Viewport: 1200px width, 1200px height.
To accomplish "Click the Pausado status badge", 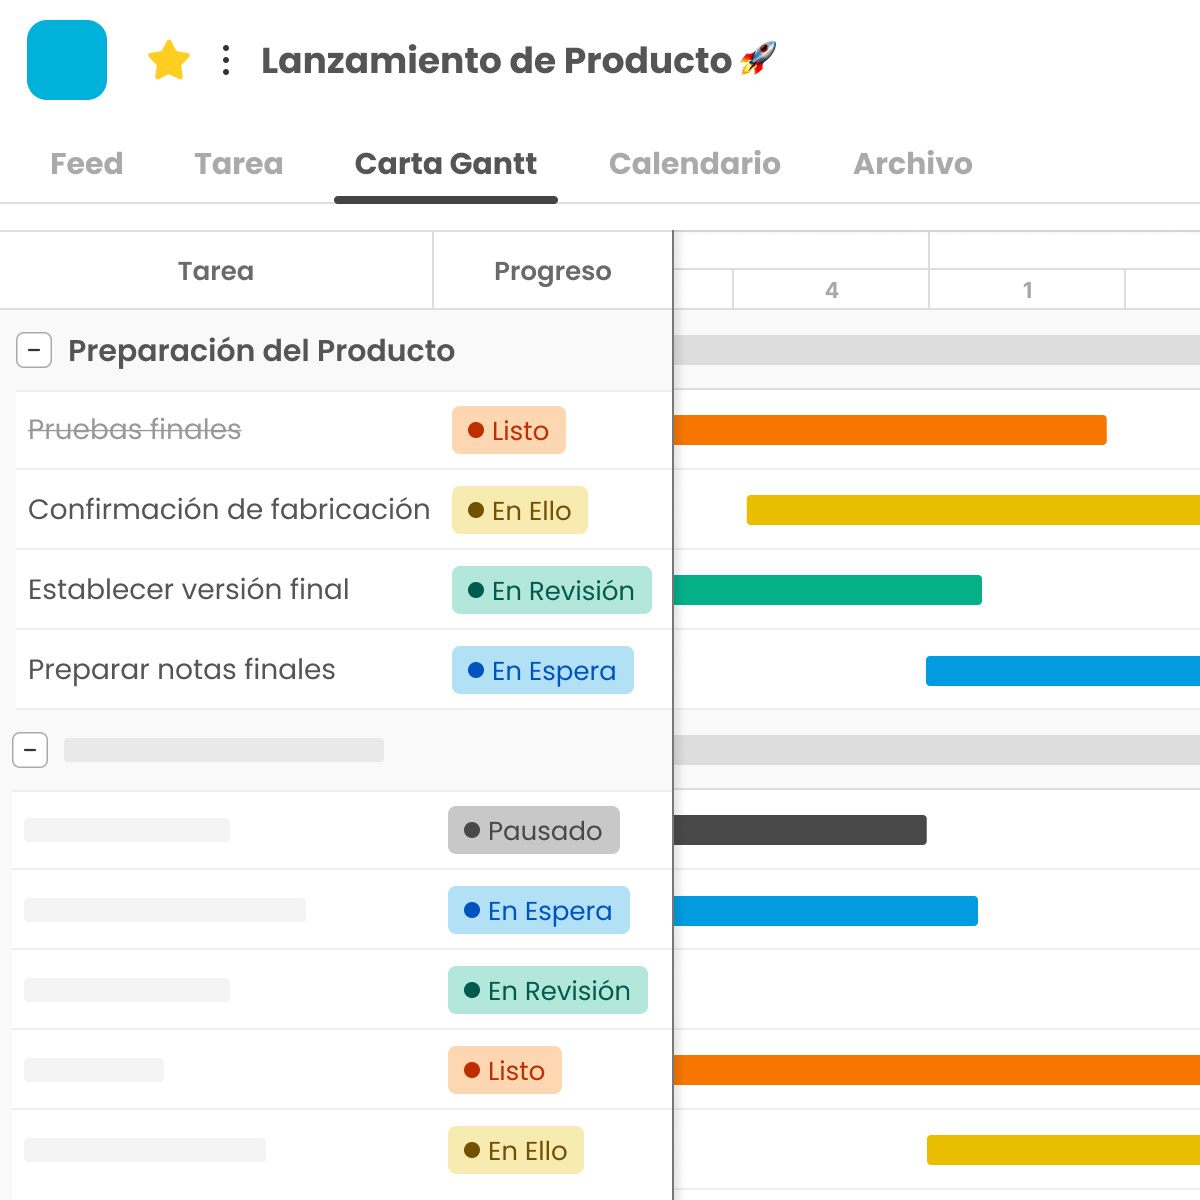I will (x=534, y=830).
